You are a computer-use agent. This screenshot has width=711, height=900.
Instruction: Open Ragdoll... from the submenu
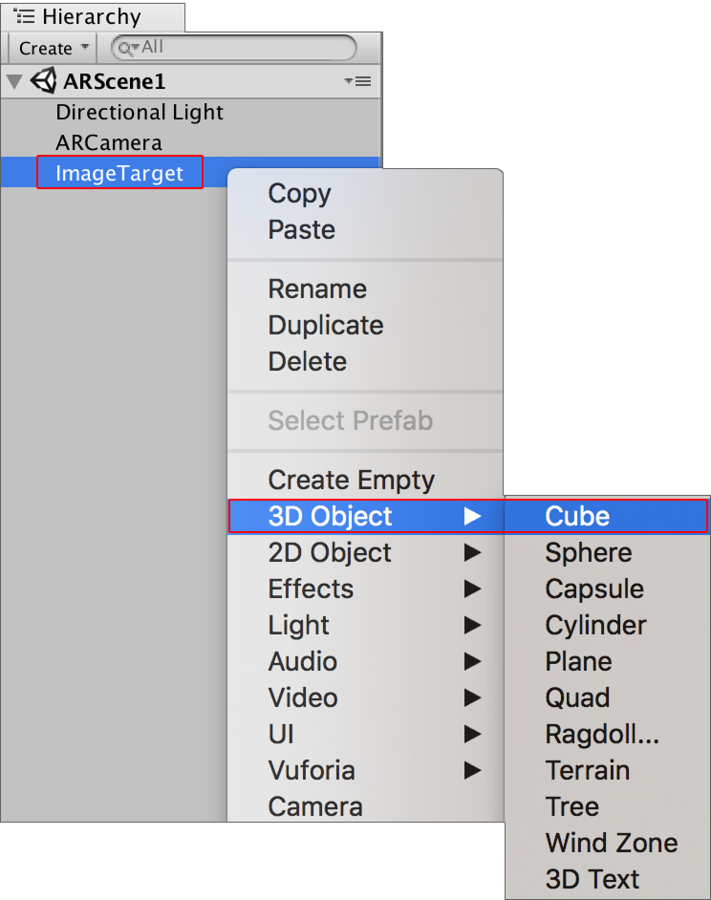point(607,734)
